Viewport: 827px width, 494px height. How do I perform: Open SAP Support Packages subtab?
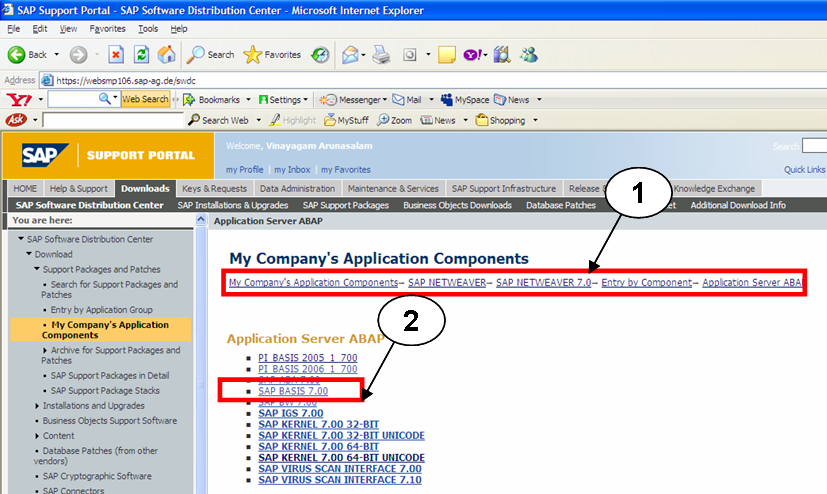coord(345,205)
